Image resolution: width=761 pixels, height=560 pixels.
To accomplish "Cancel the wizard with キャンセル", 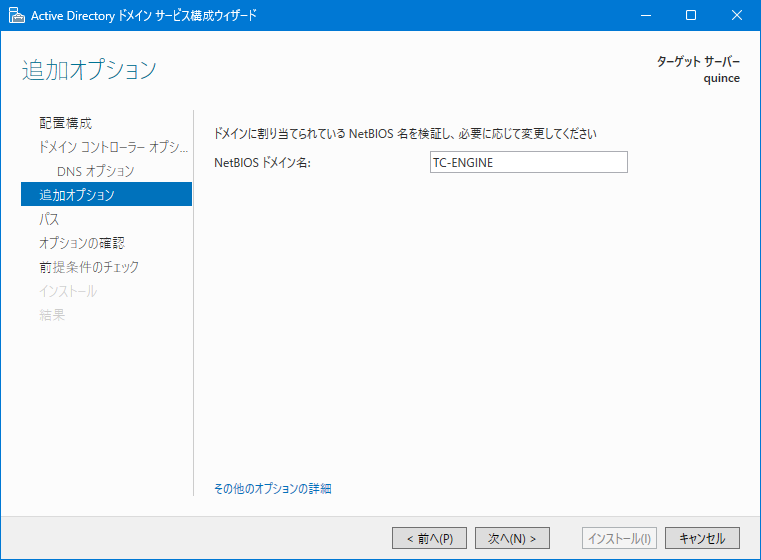I will [702, 538].
